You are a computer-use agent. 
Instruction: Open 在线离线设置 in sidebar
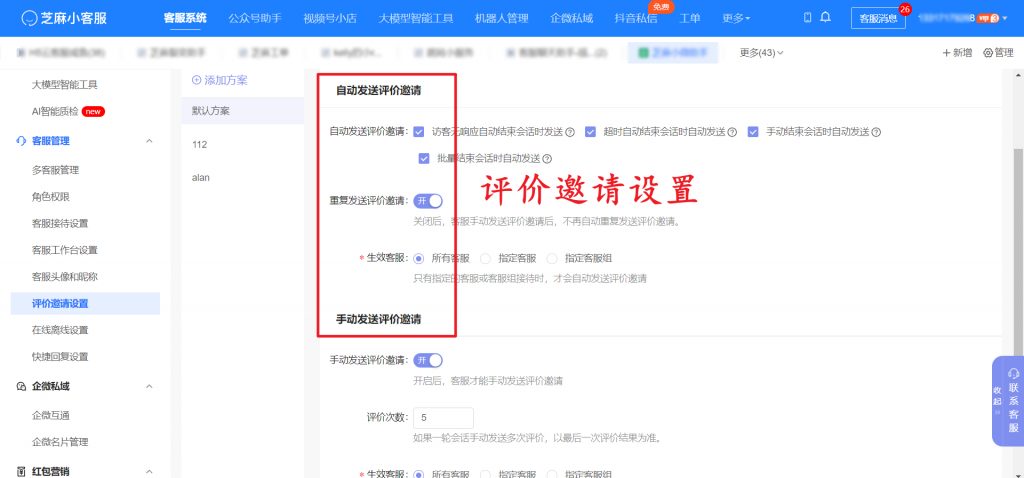tap(60, 330)
